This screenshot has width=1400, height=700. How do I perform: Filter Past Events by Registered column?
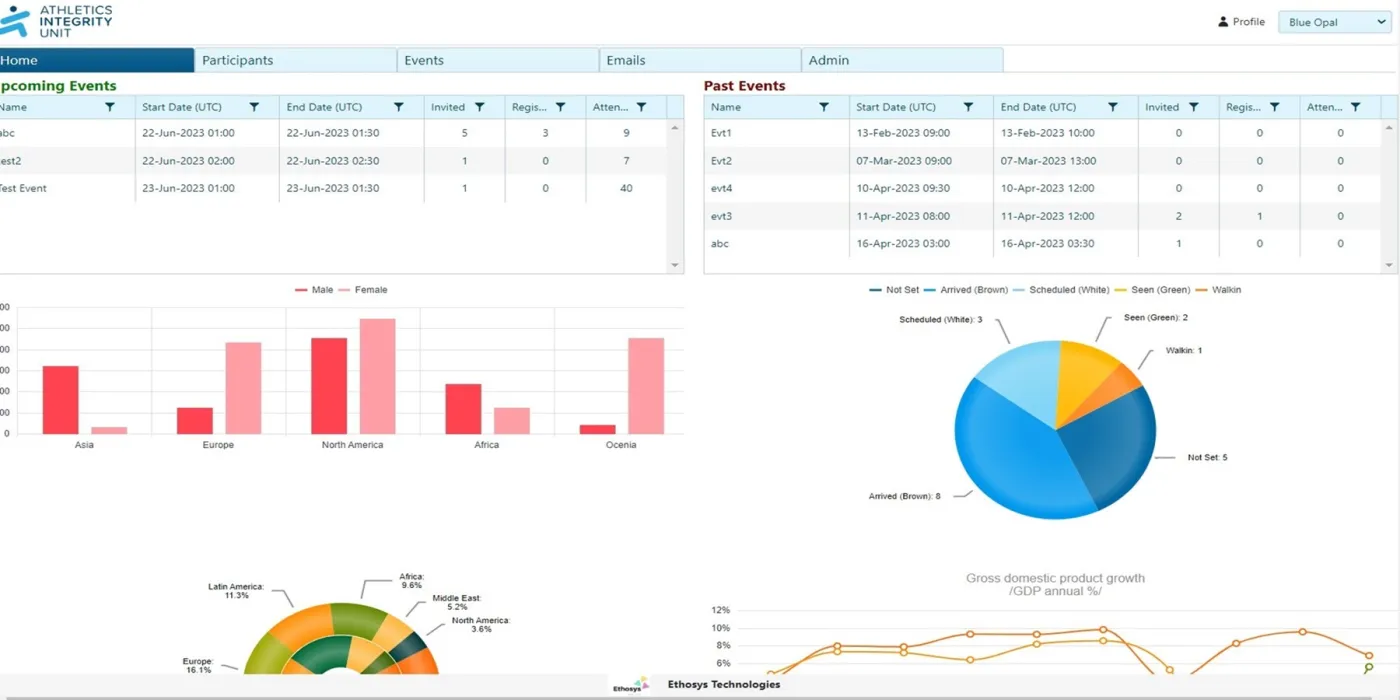tap(1274, 107)
